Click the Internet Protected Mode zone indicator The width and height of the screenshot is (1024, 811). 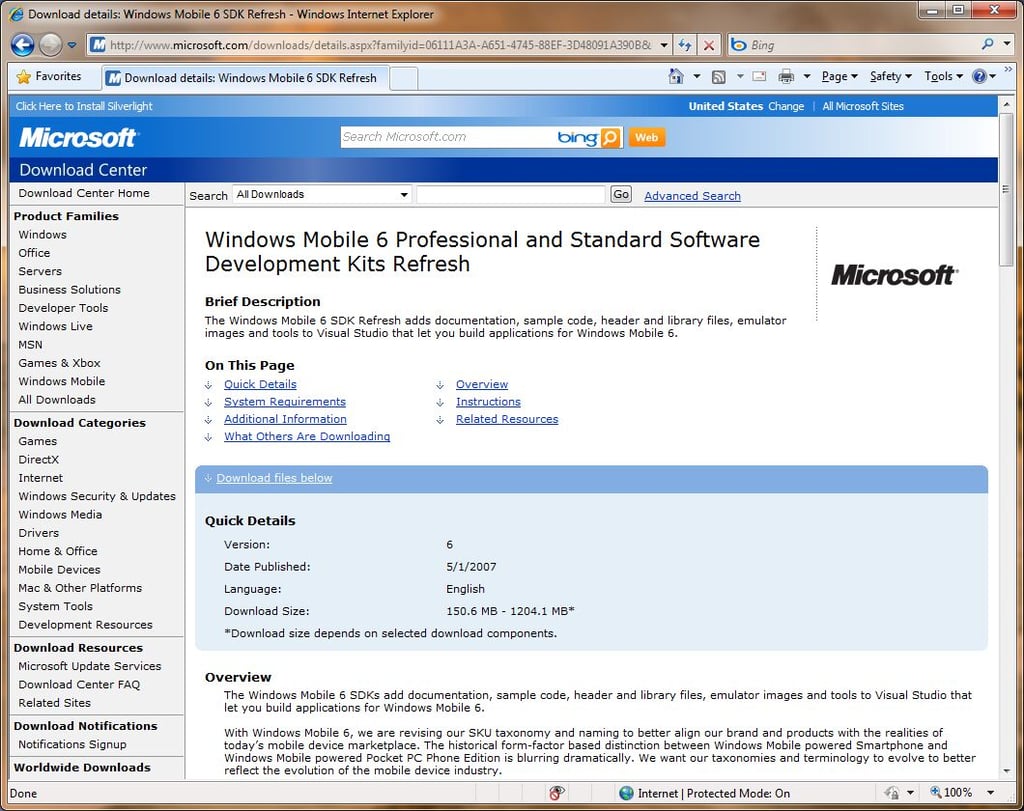click(x=705, y=793)
